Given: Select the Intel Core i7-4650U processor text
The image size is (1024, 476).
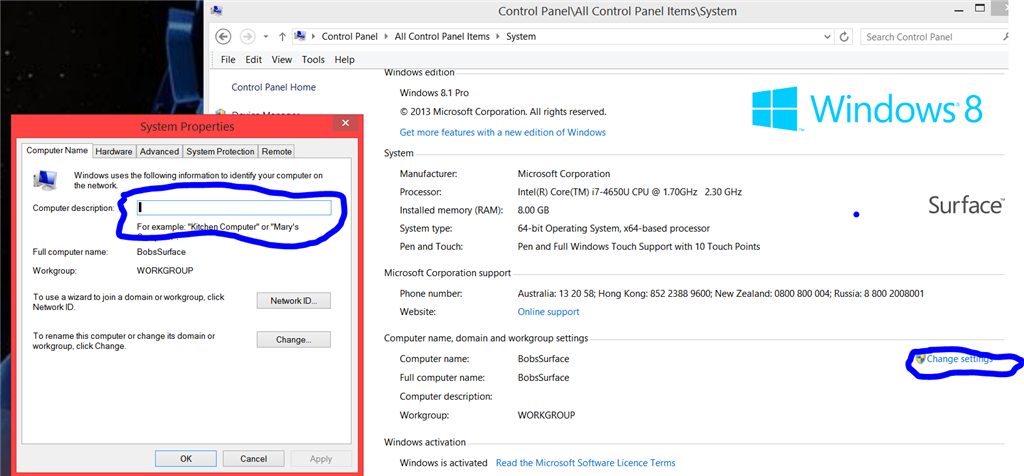Looking at the screenshot, I should 630,192.
